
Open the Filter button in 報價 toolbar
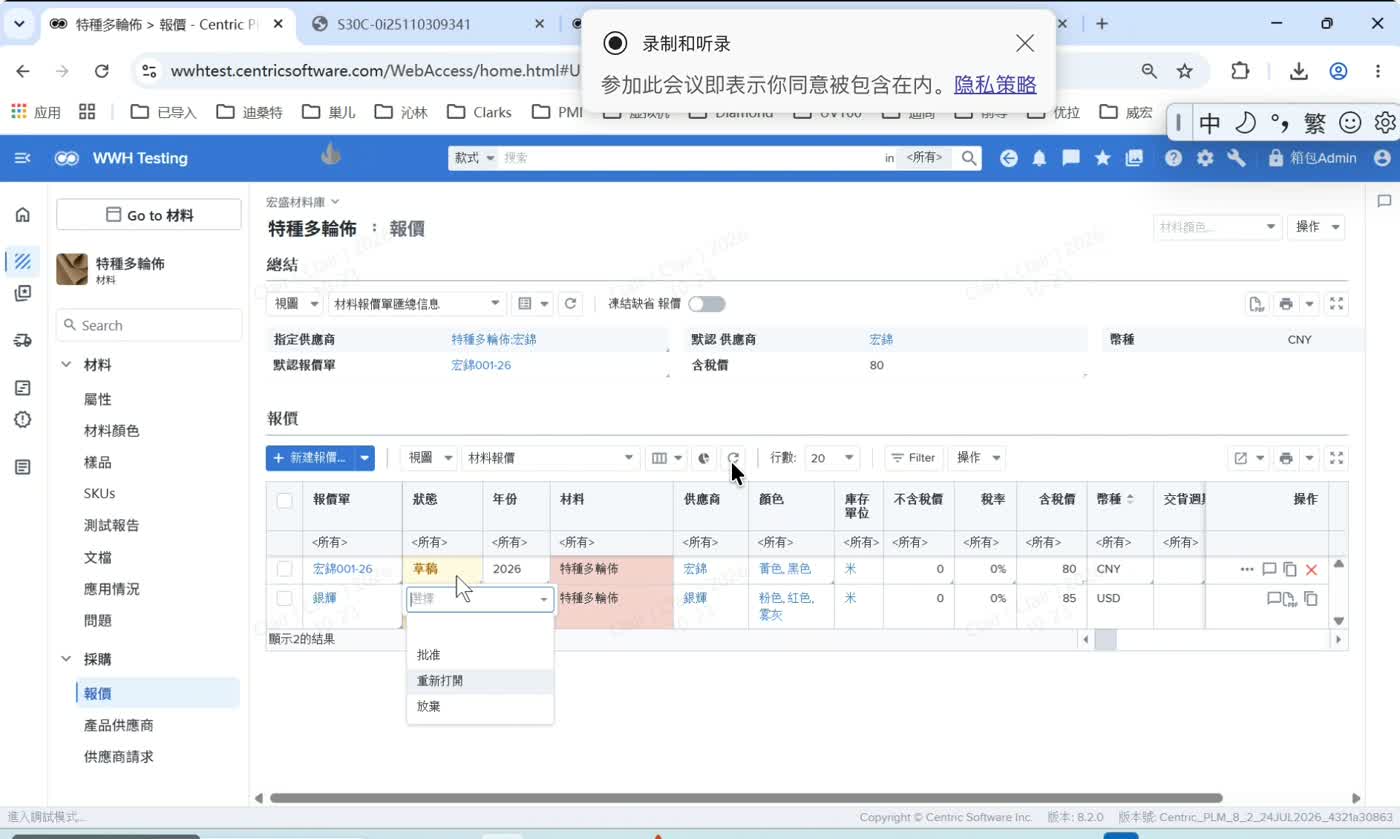[913, 458]
